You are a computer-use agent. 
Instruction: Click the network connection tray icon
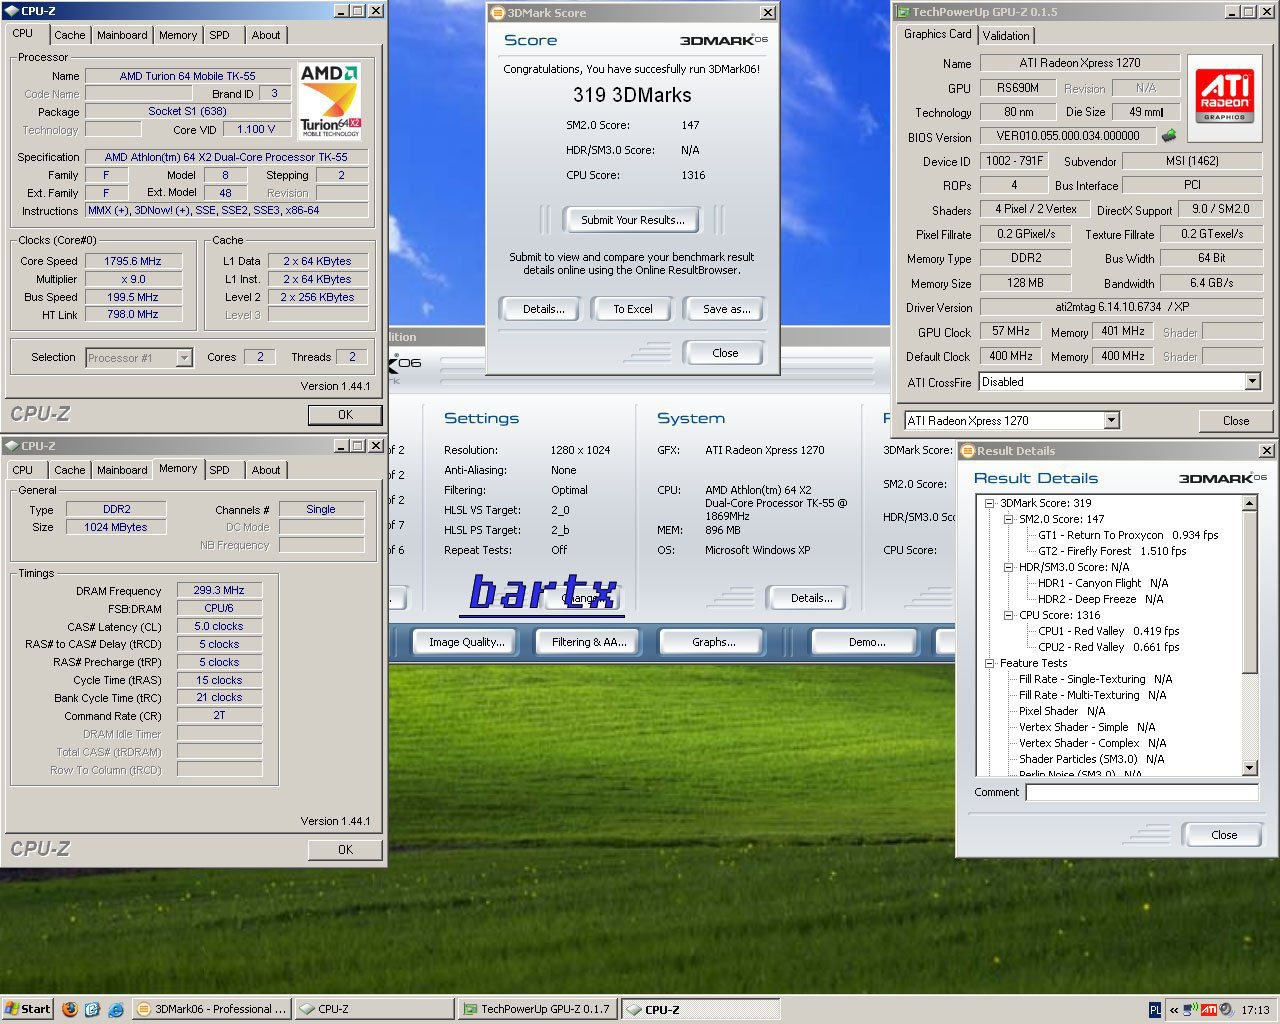click(x=1191, y=1010)
